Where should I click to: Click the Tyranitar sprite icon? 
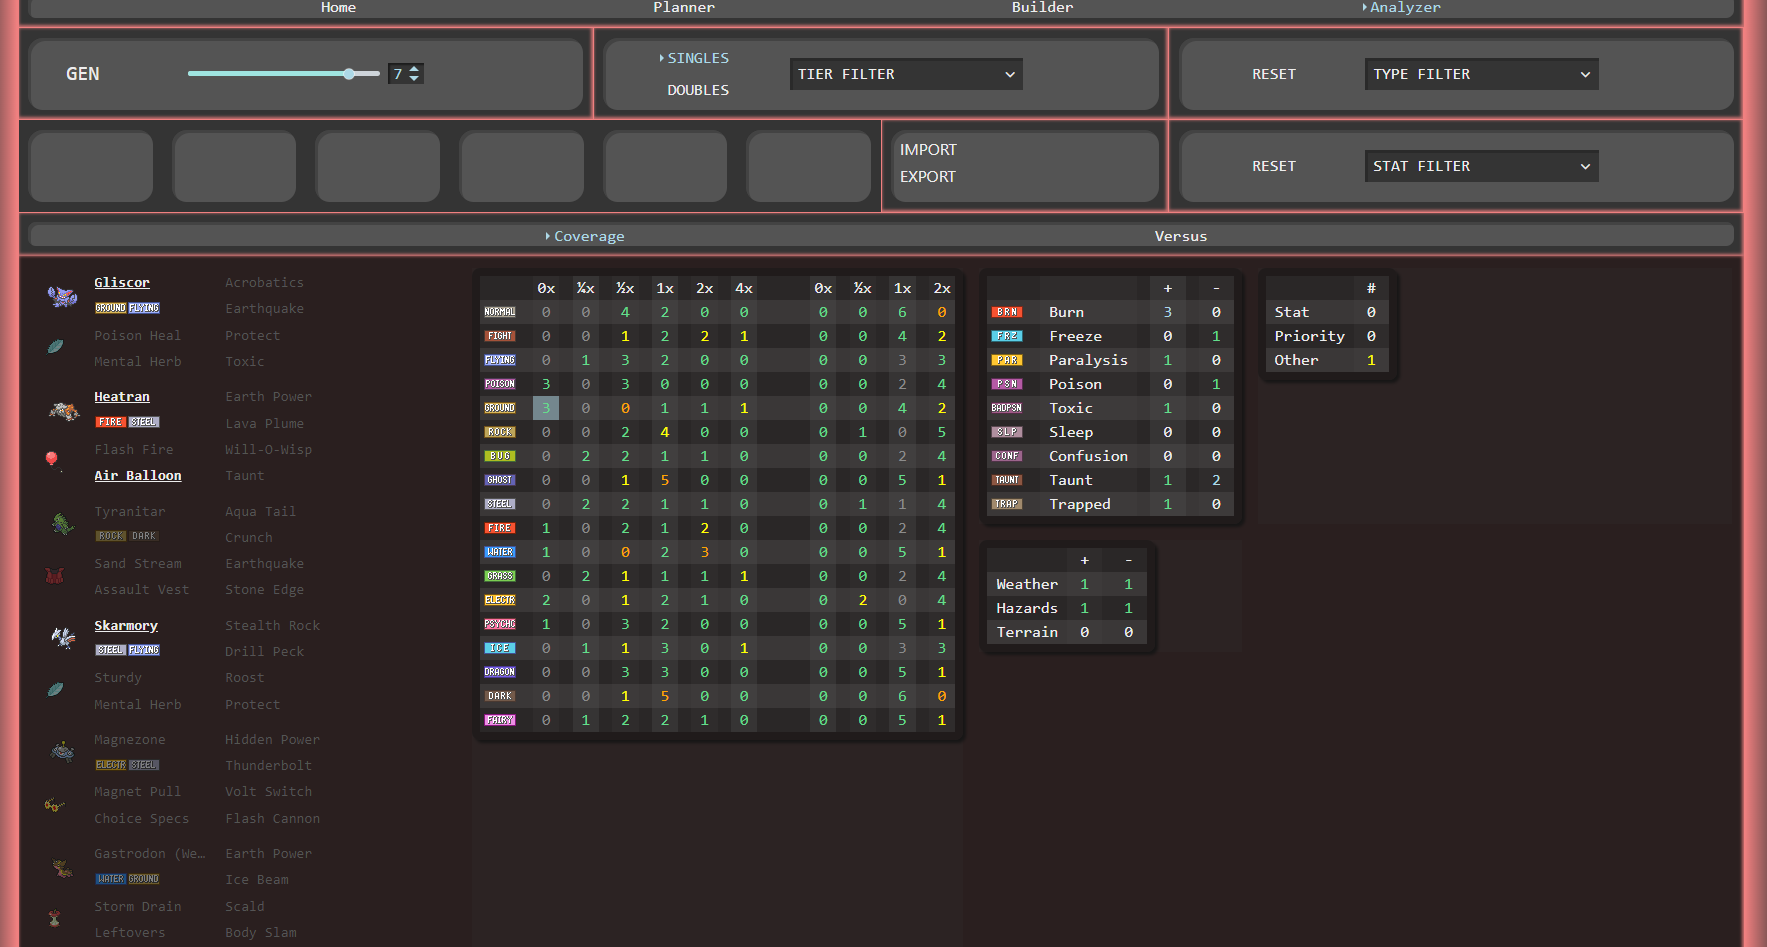pyautogui.click(x=62, y=524)
